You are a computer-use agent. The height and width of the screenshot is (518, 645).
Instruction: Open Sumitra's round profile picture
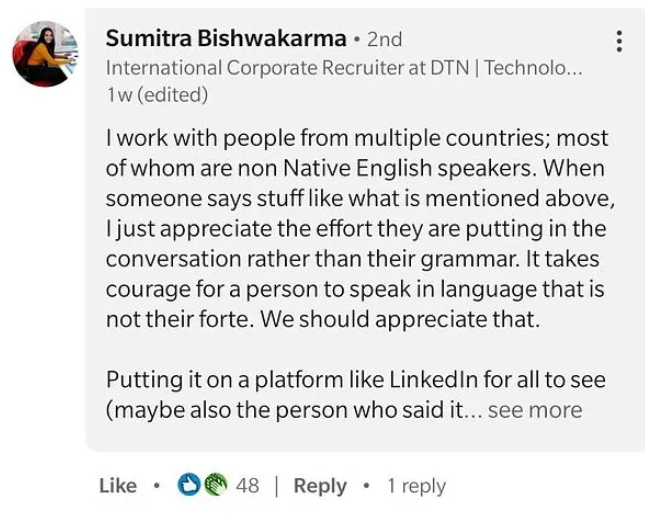pos(45,54)
